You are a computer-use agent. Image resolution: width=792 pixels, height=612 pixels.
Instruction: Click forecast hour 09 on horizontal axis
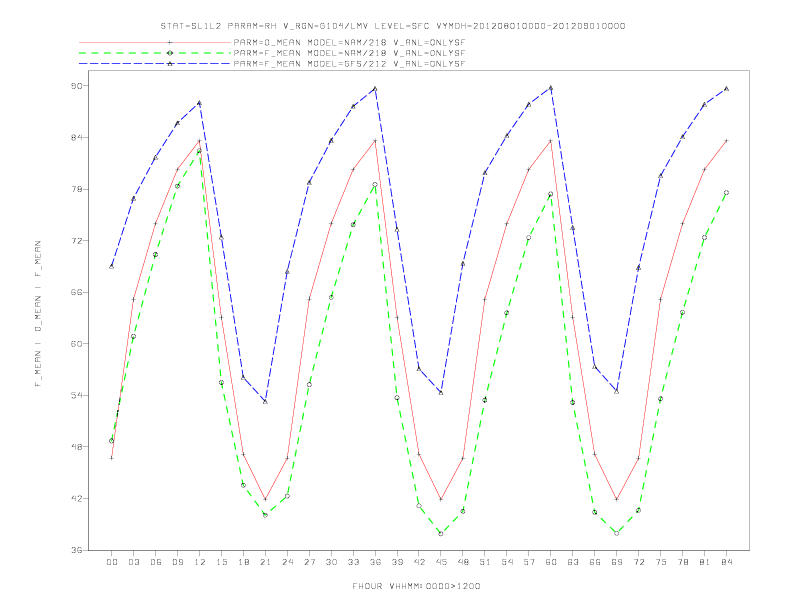pos(177,562)
